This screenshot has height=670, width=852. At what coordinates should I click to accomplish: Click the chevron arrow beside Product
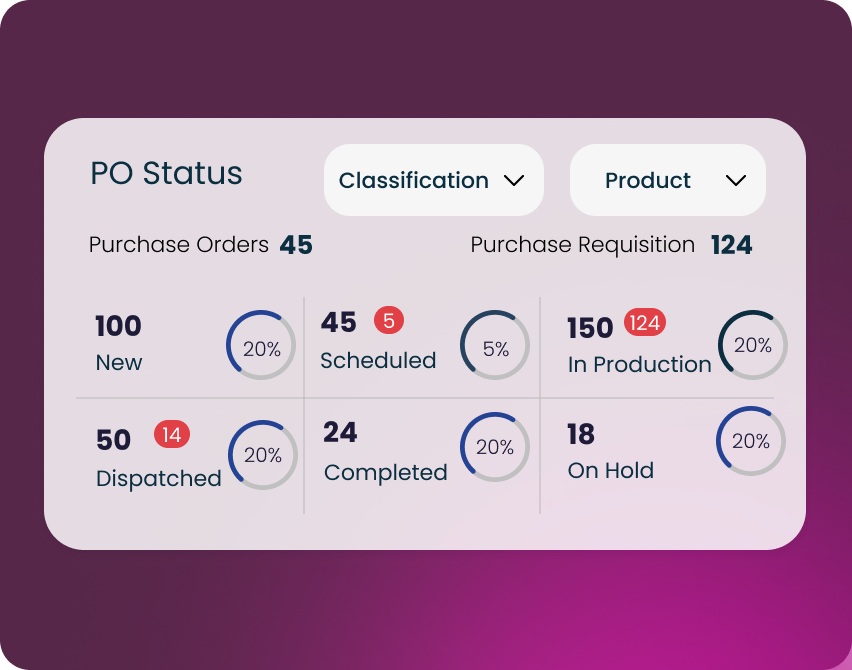coord(736,180)
